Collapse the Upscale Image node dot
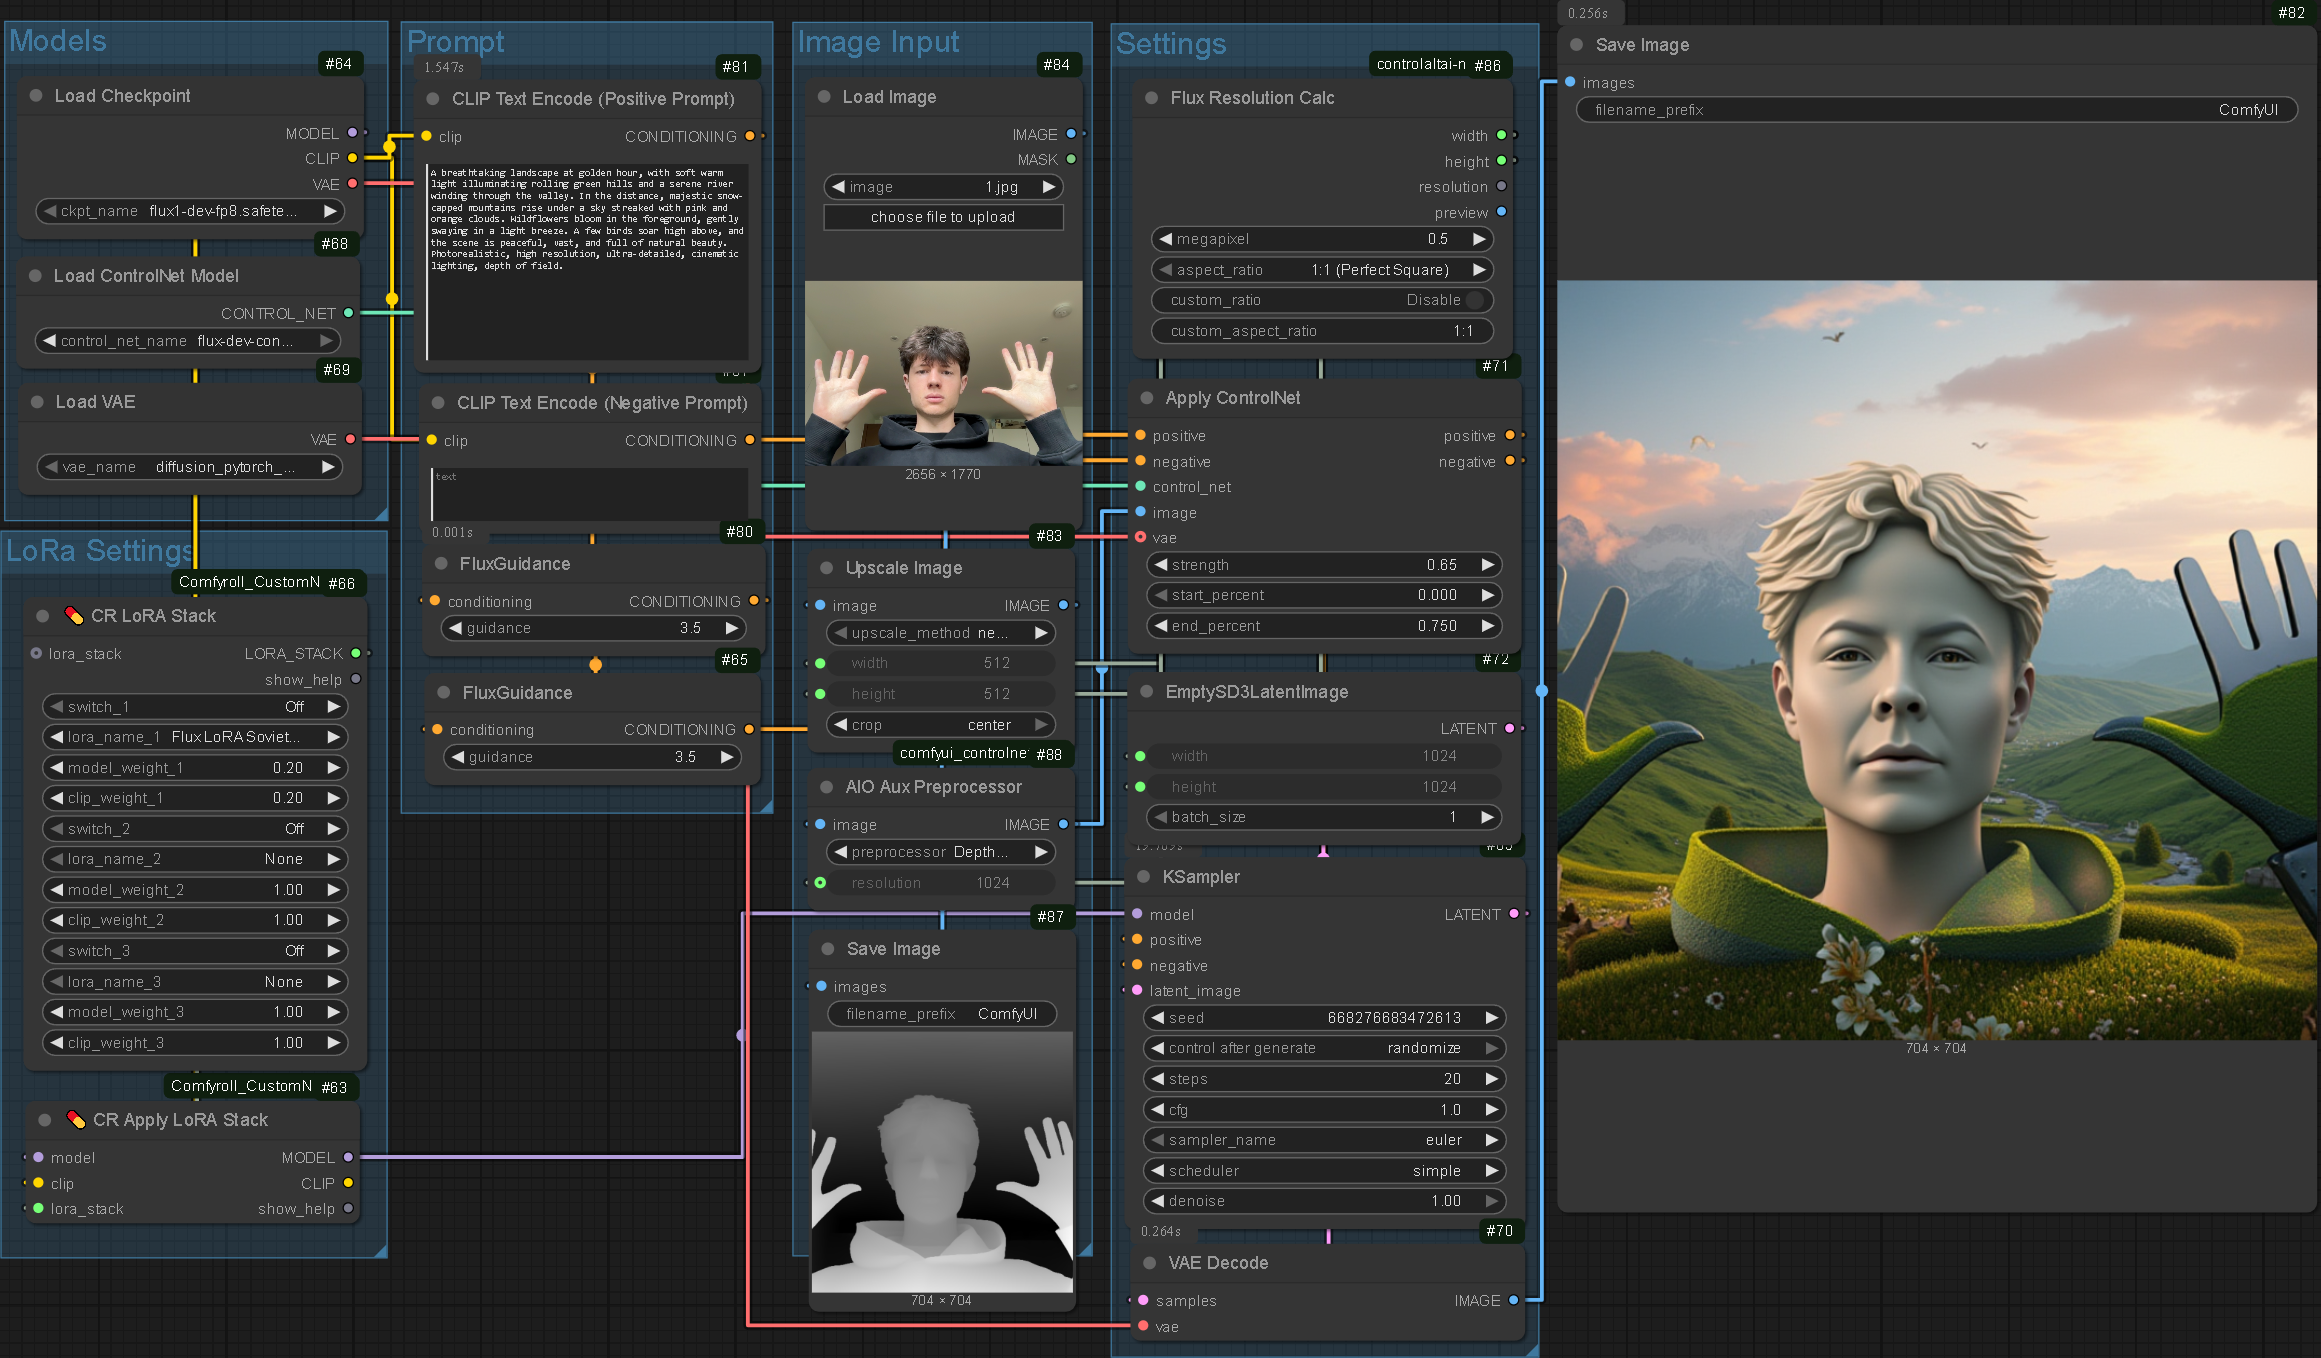The width and height of the screenshot is (2321, 1358). tap(827, 568)
